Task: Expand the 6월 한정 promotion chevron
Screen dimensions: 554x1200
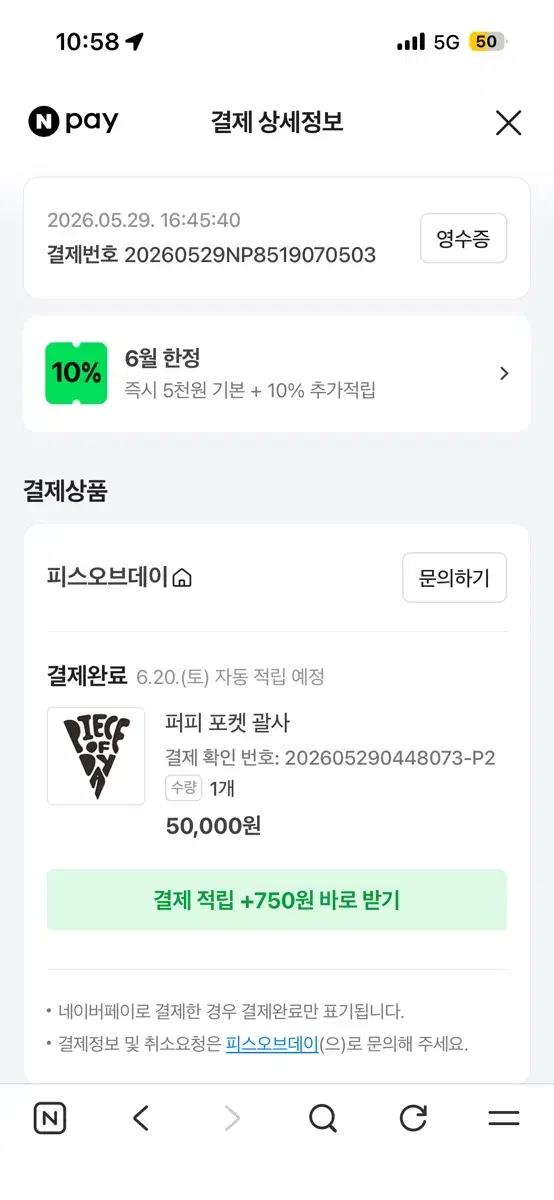Action: click(504, 374)
